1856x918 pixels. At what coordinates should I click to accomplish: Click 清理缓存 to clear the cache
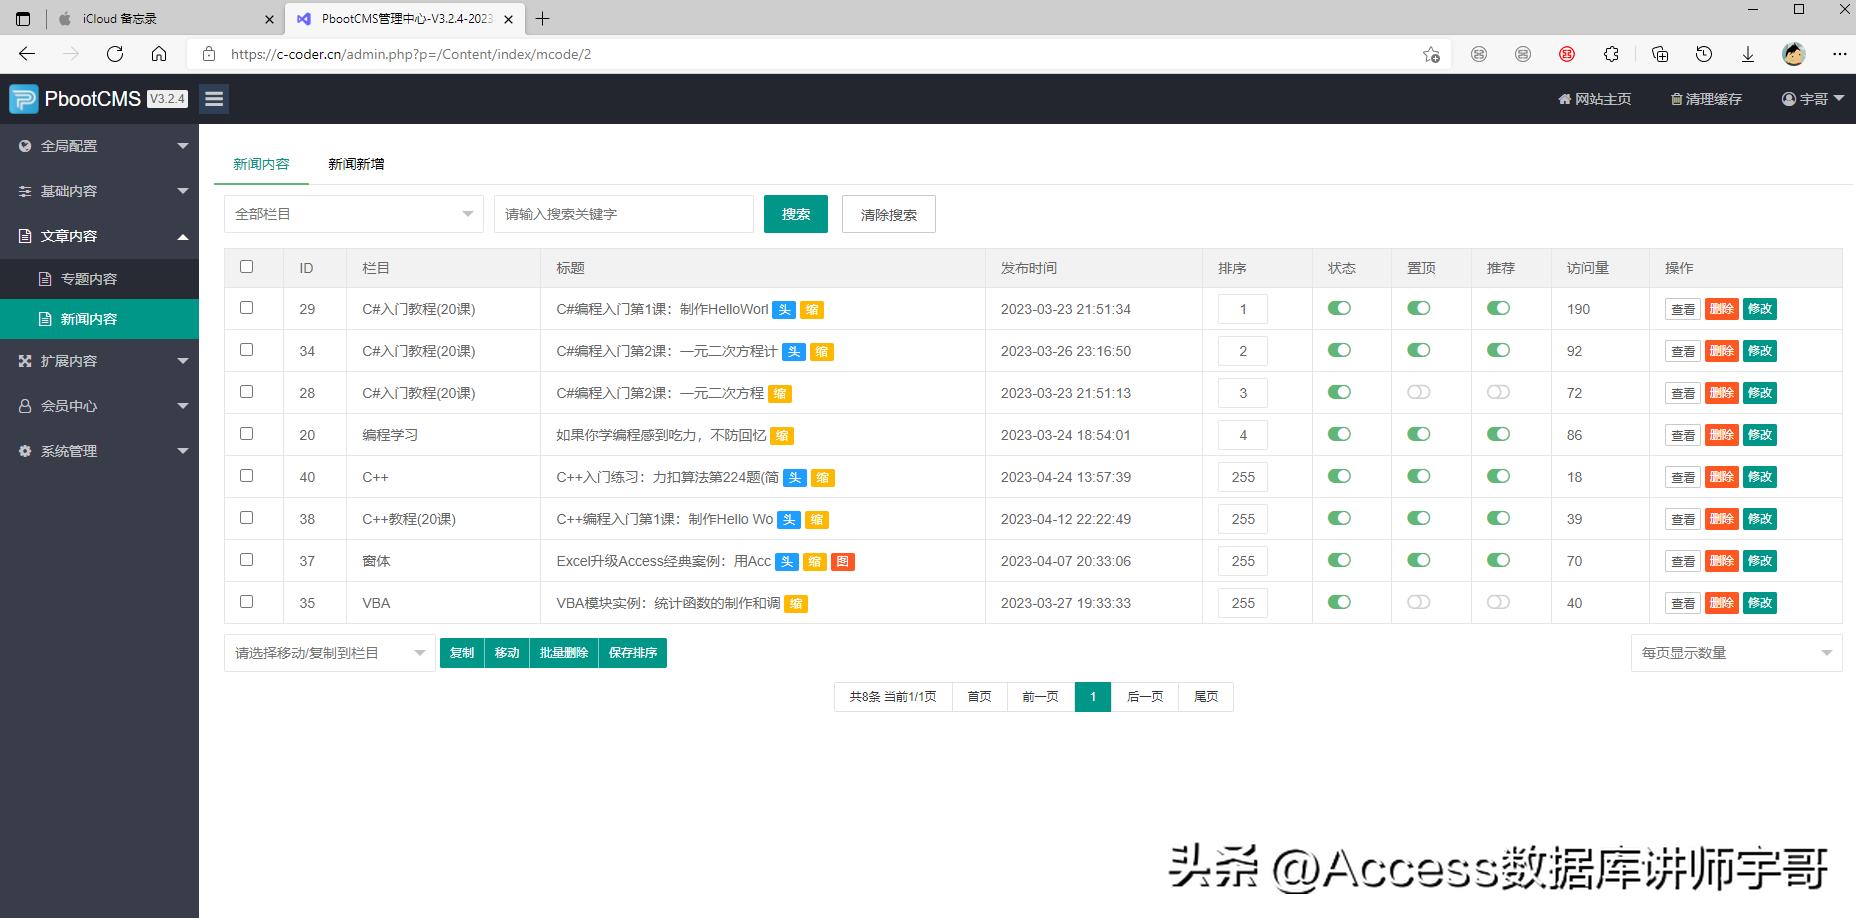[1706, 98]
